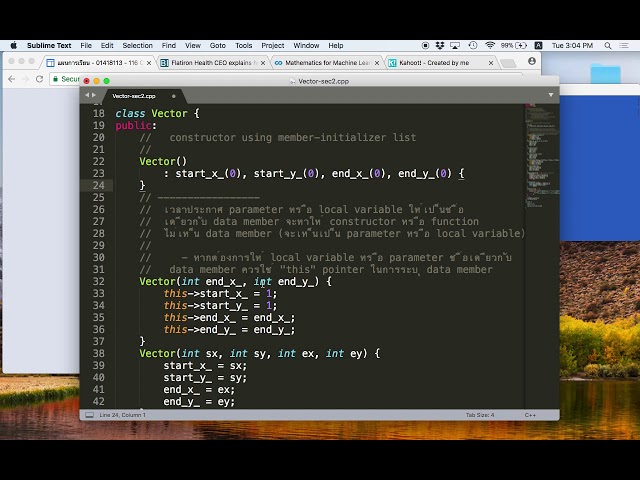Close the 01418113 Chrome tab

(x=149, y=63)
